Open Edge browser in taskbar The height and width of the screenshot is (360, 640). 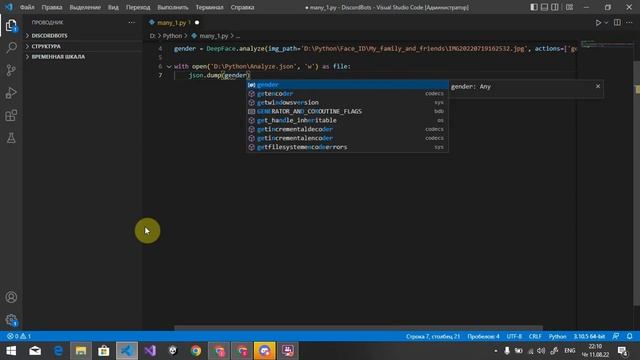click(x=58, y=351)
